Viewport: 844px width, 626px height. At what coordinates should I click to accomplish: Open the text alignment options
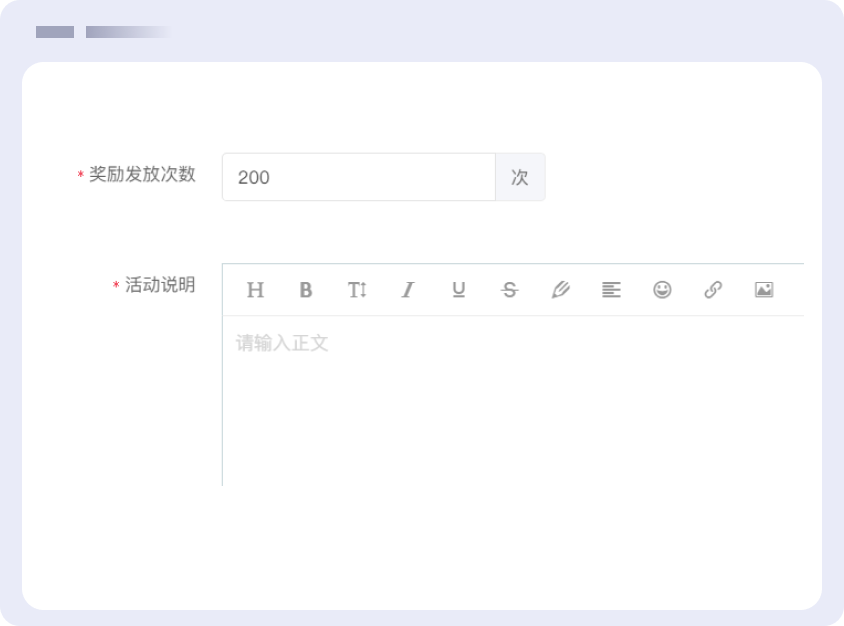pyautogui.click(x=611, y=290)
